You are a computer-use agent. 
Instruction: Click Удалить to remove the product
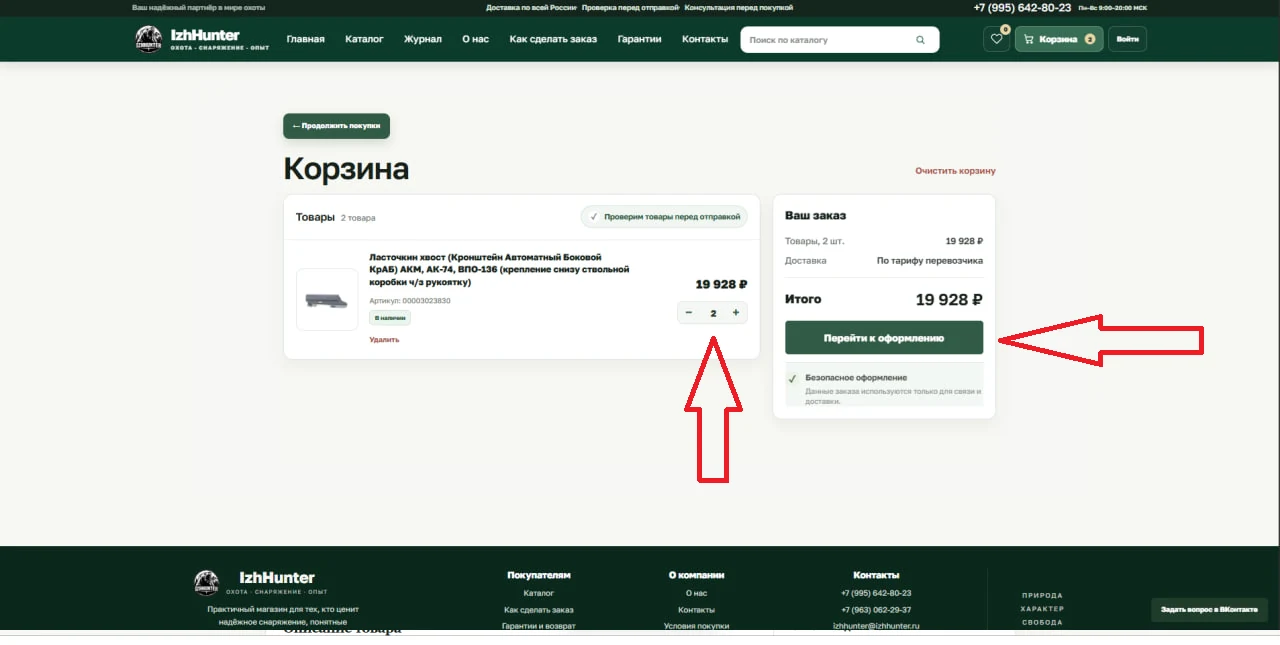click(x=384, y=339)
